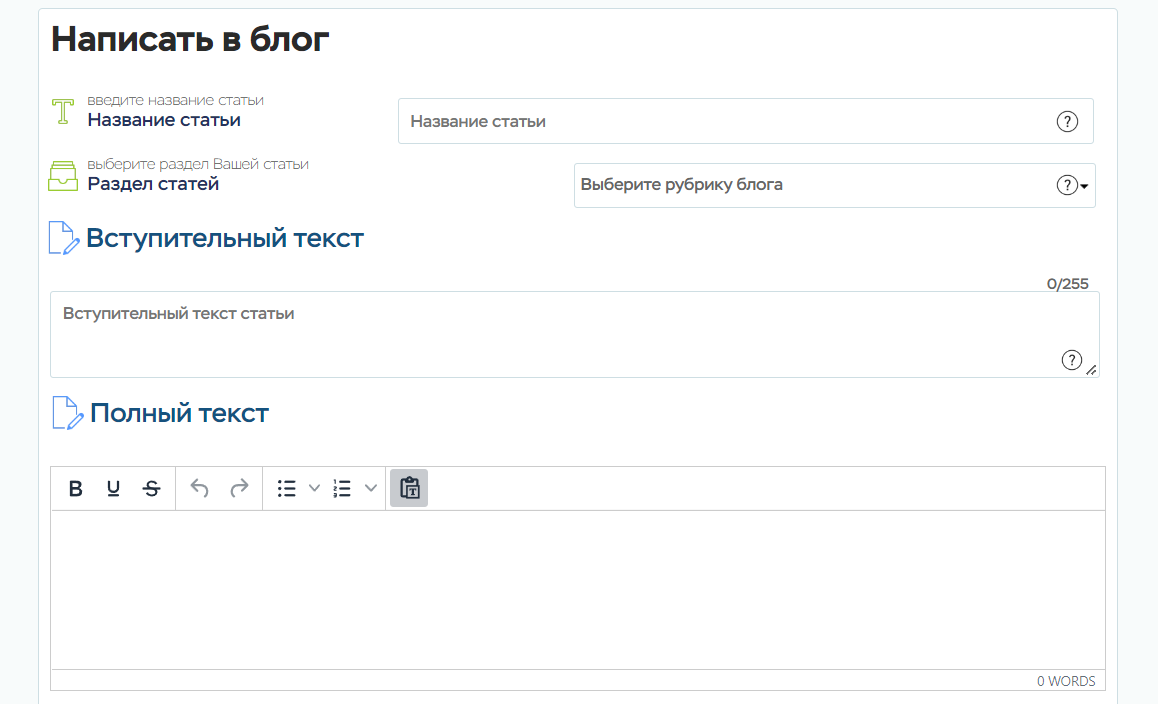Insert a numbered list
The height and width of the screenshot is (704, 1158).
(342, 489)
